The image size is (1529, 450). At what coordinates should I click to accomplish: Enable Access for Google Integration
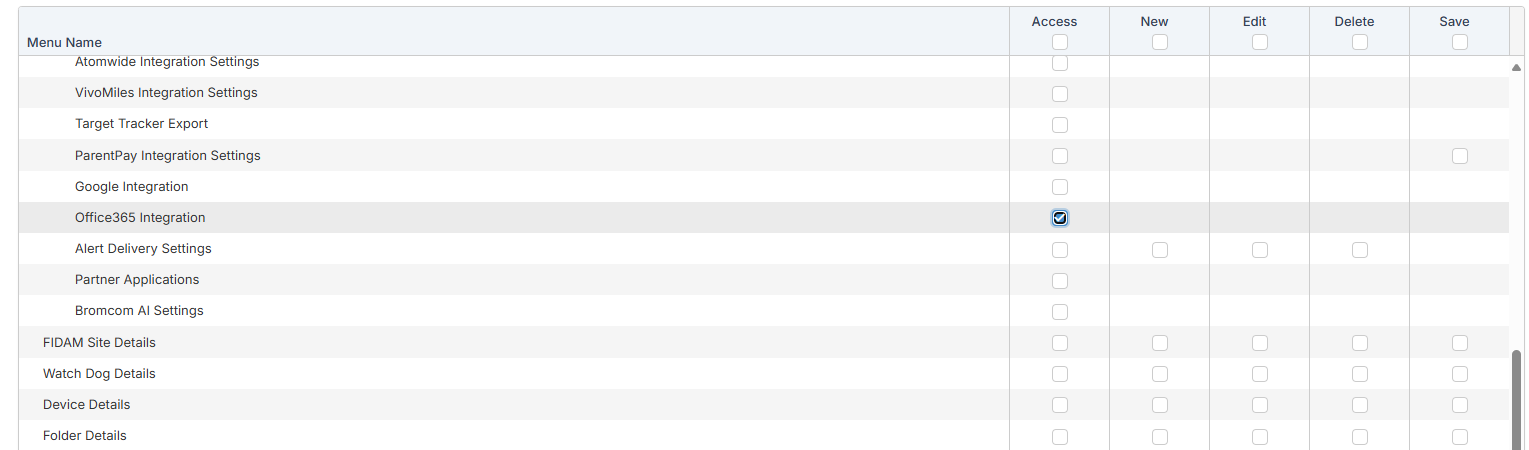[x=1060, y=187]
